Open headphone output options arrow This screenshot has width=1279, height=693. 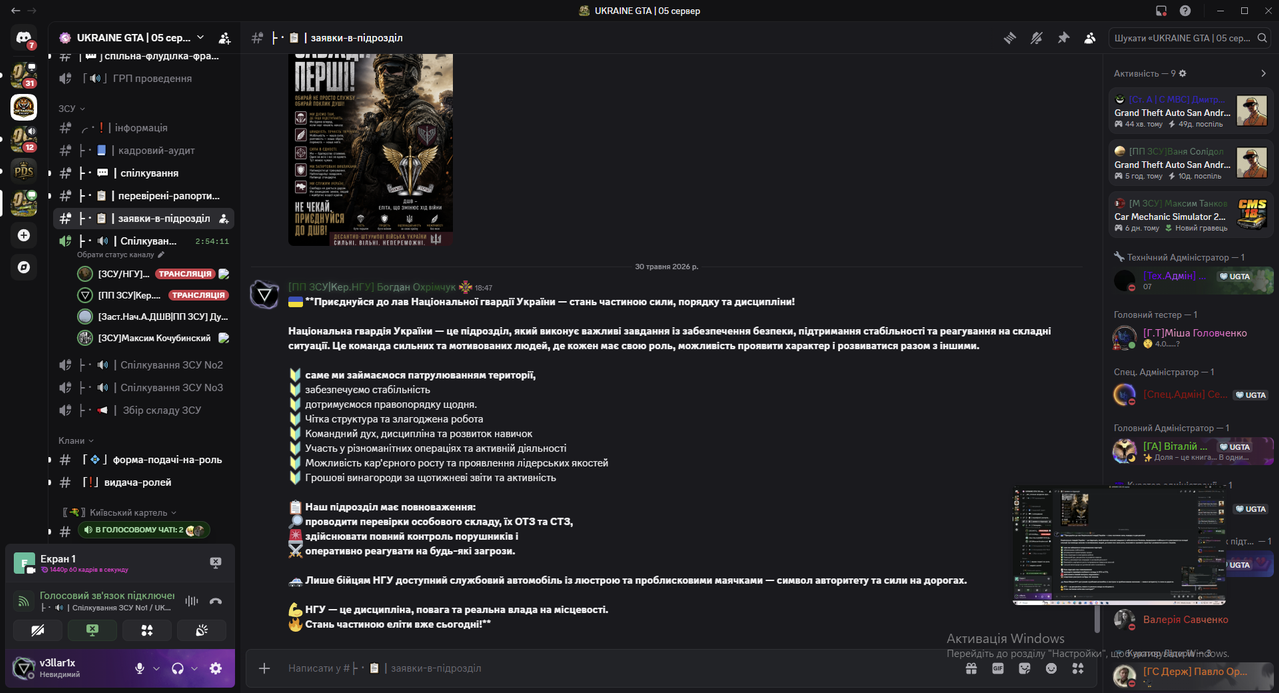[x=194, y=668]
